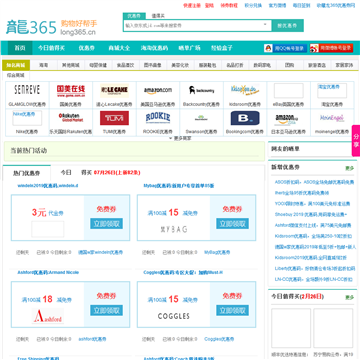Open the iherb coupon link in sidebar
The image size is (360, 360).
(302, 193)
